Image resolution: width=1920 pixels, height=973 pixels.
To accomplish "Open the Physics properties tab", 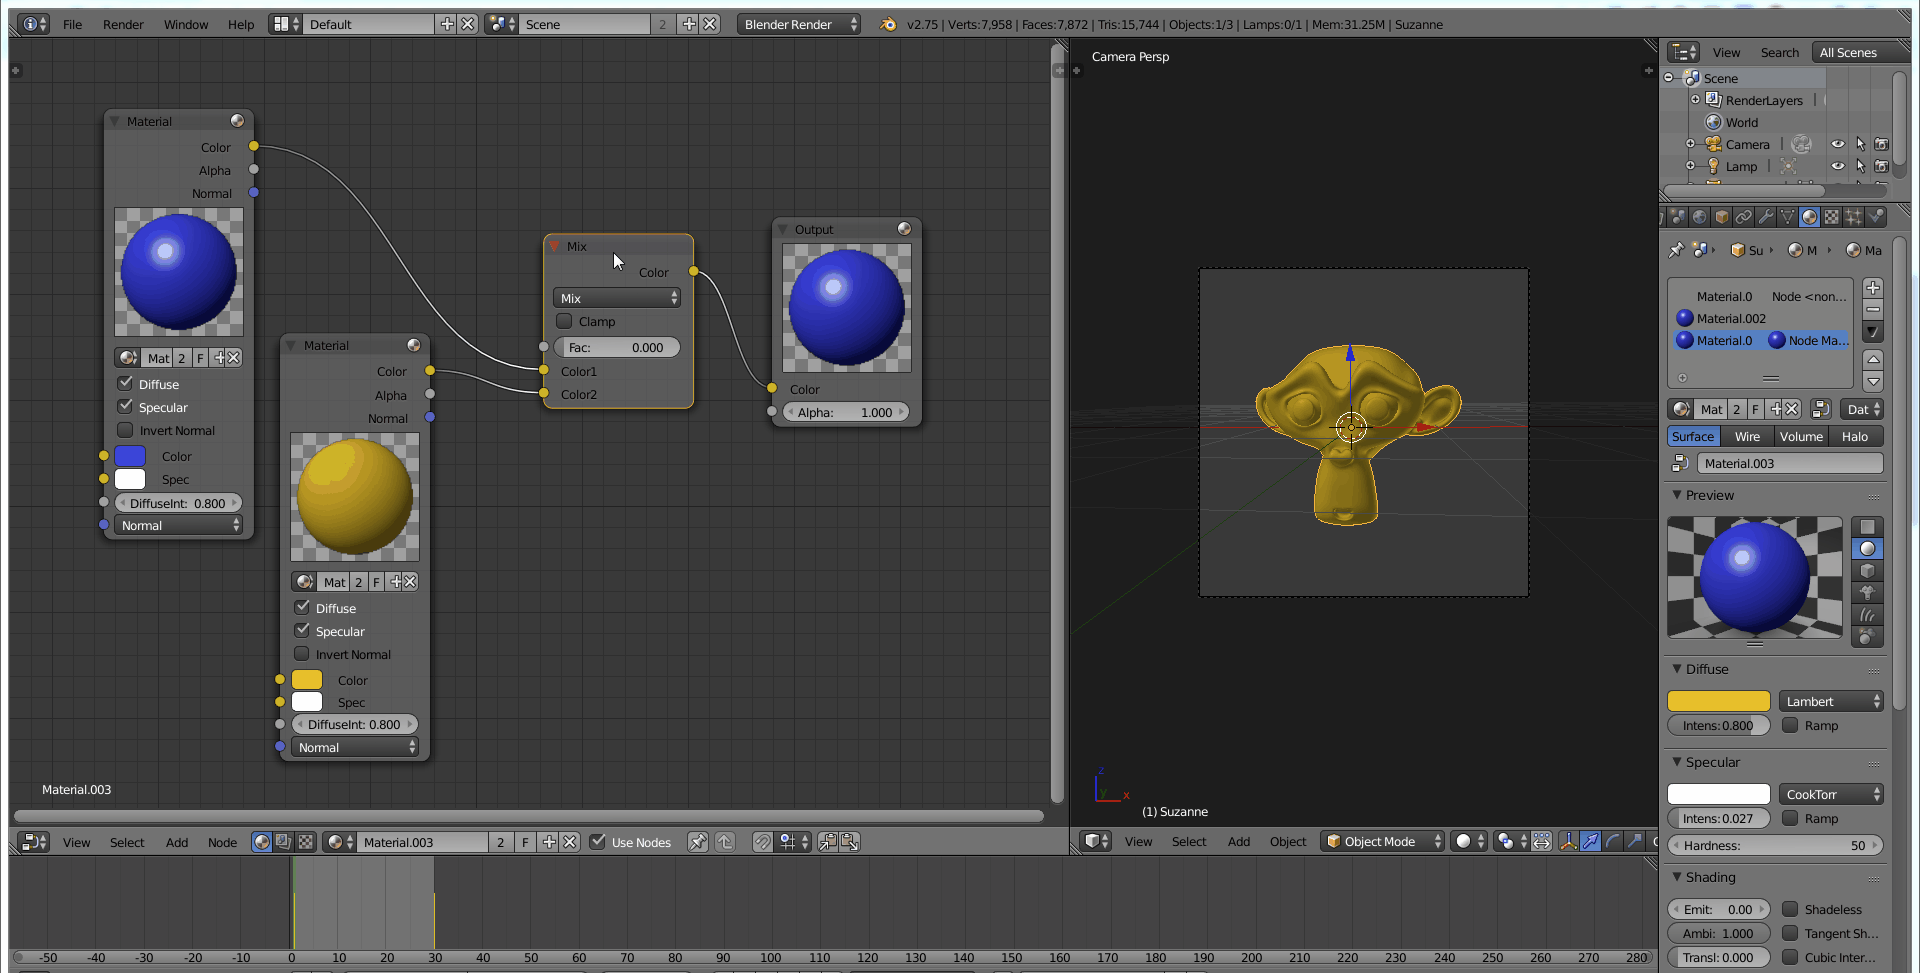I will (1877, 217).
